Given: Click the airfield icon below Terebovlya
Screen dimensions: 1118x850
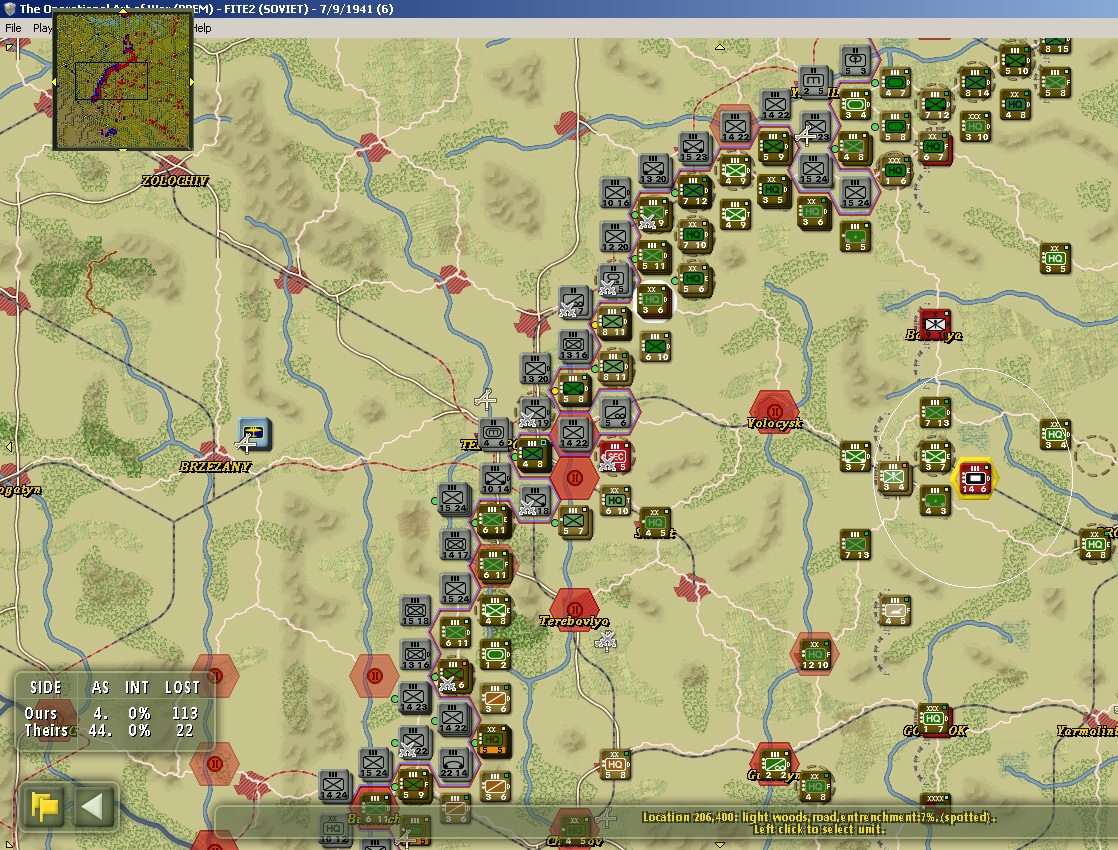Looking at the screenshot, I should point(606,642).
